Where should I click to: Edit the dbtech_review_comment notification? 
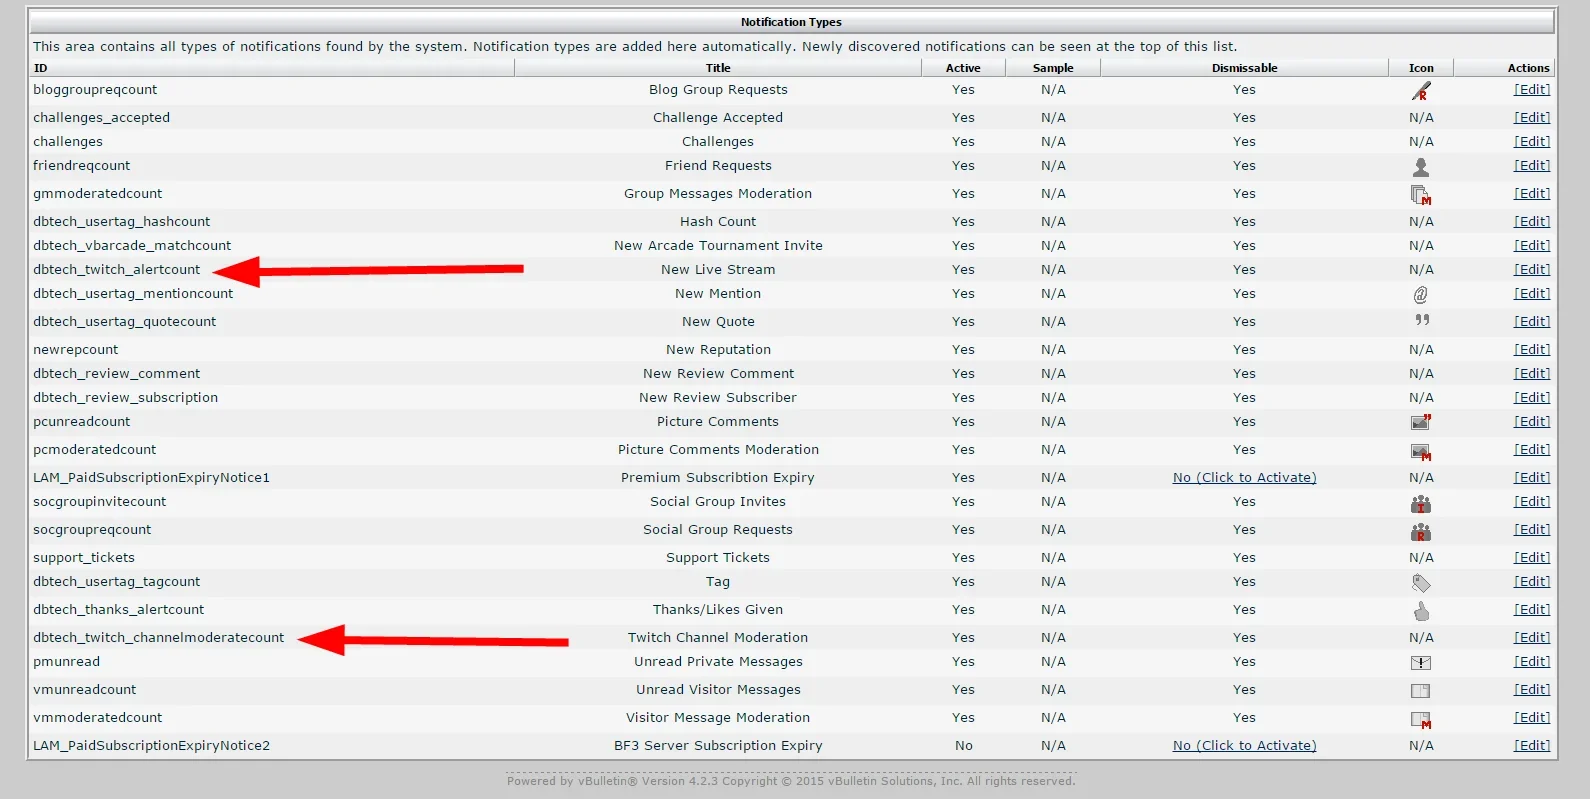[1532, 373]
